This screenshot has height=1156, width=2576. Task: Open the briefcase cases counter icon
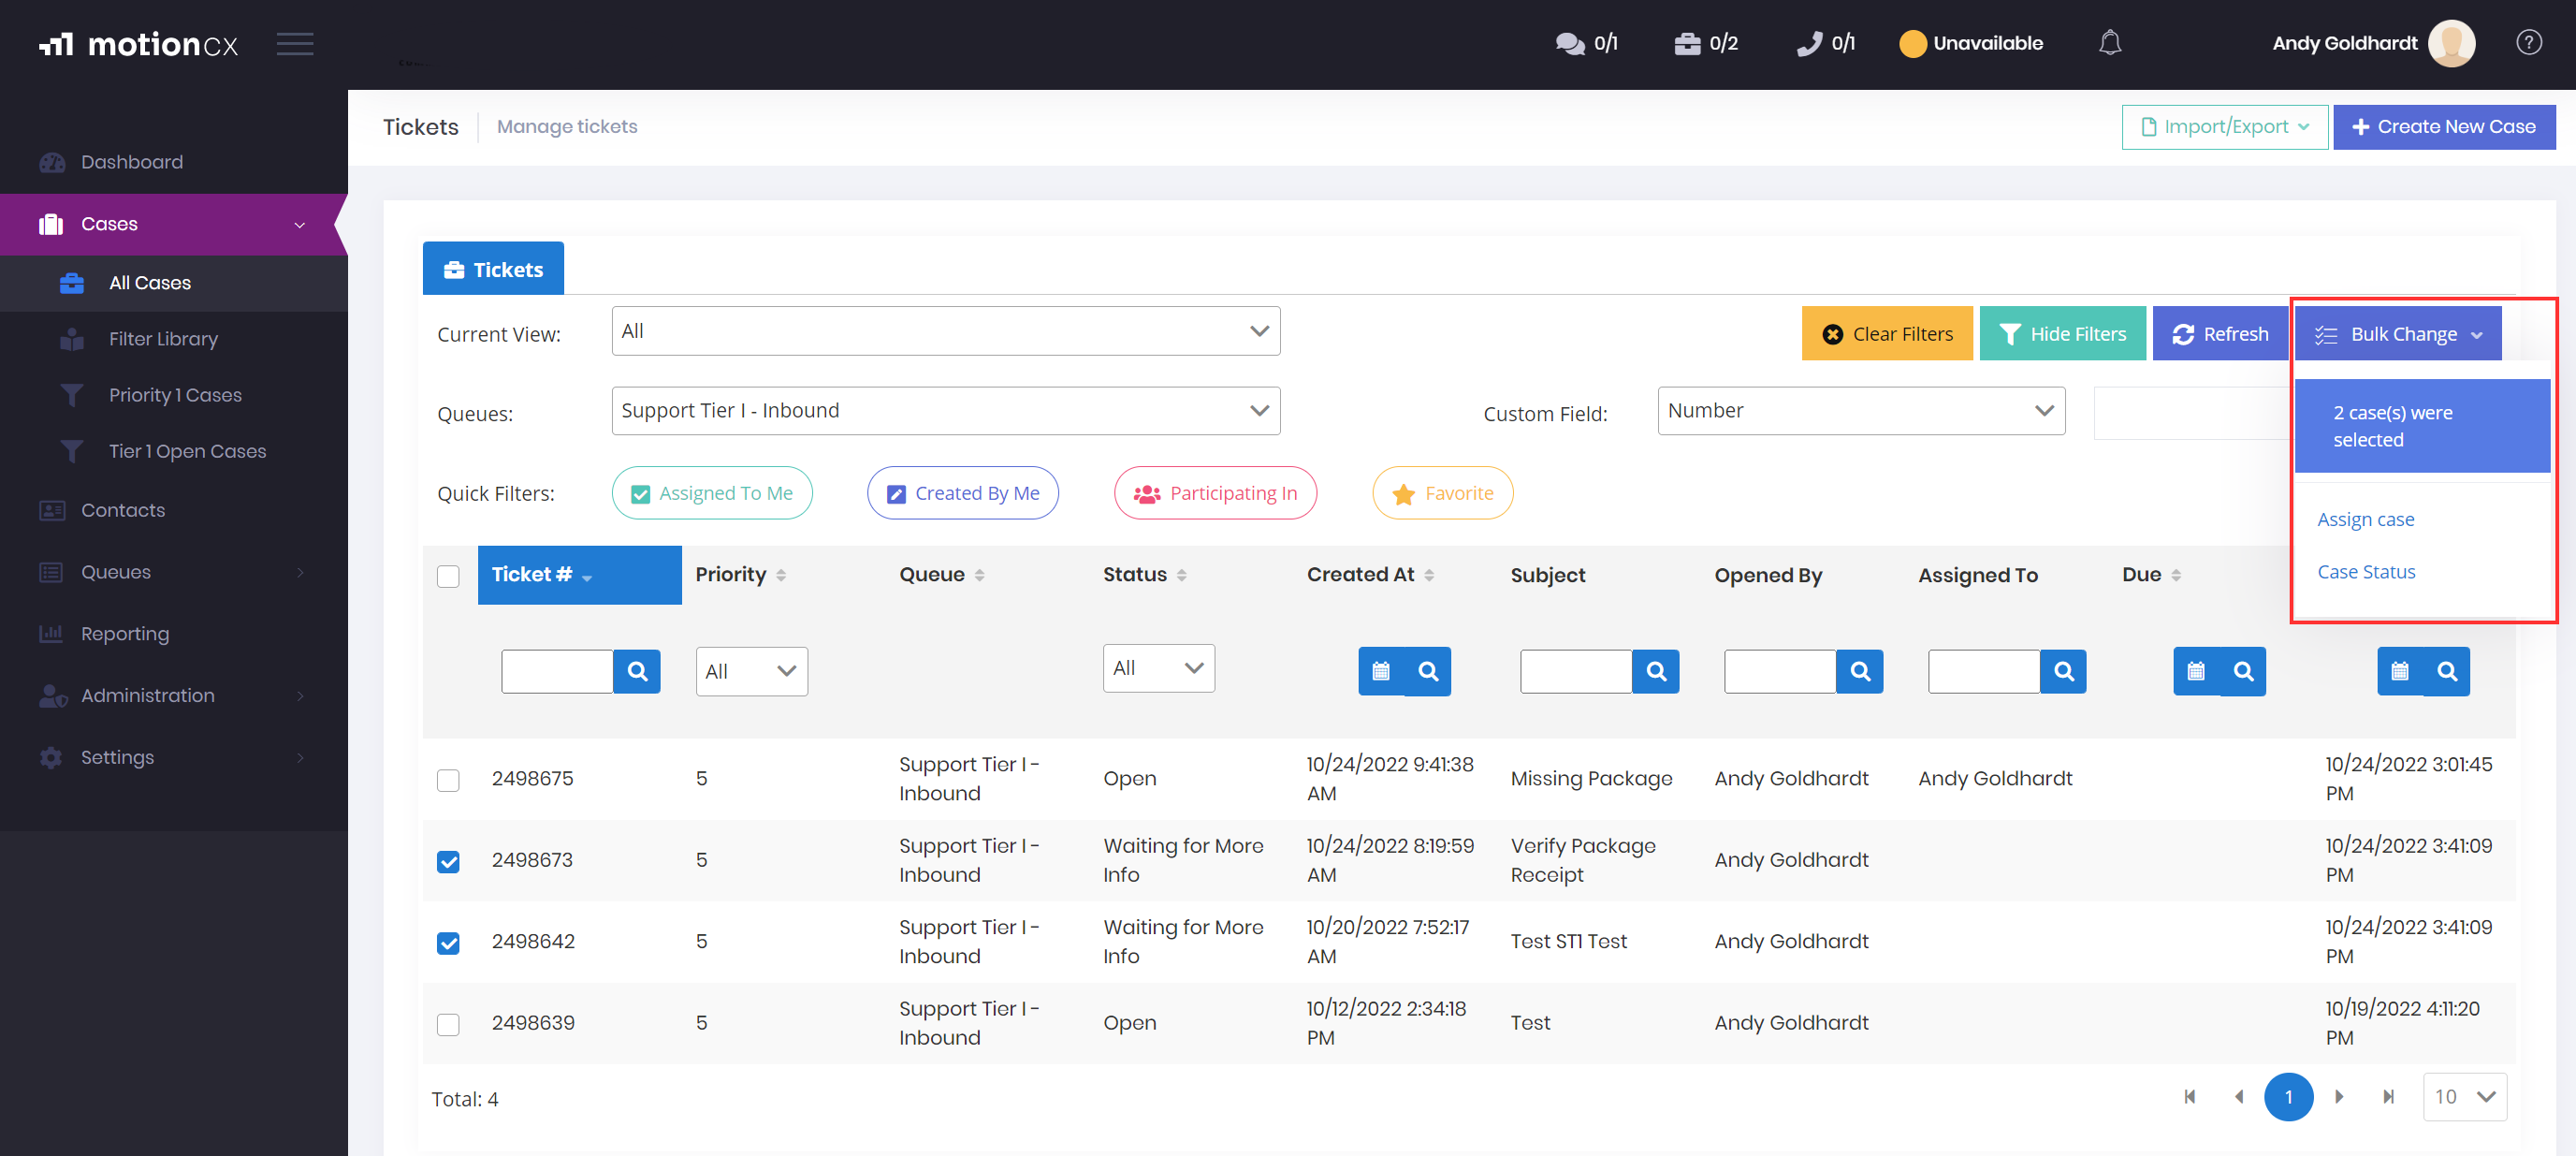tap(1687, 43)
